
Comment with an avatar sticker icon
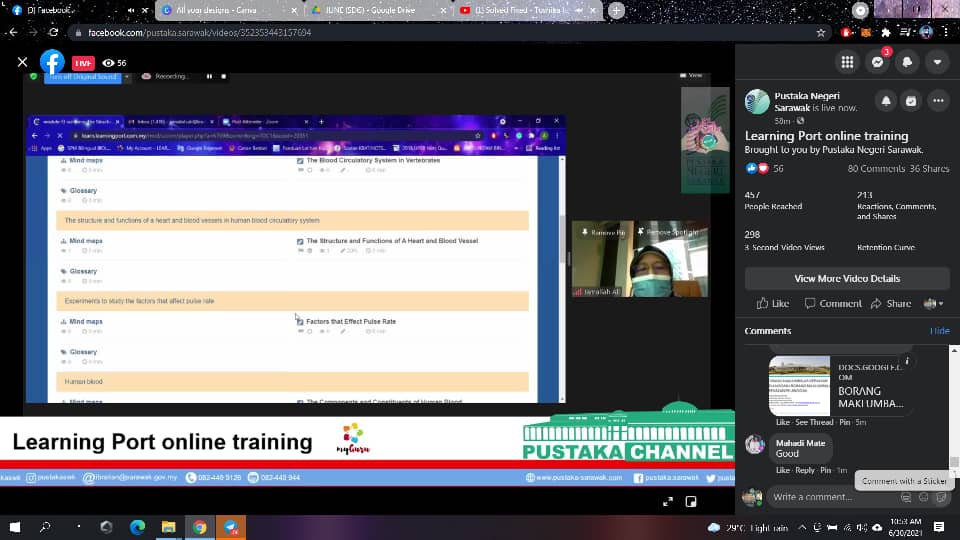[906, 497]
